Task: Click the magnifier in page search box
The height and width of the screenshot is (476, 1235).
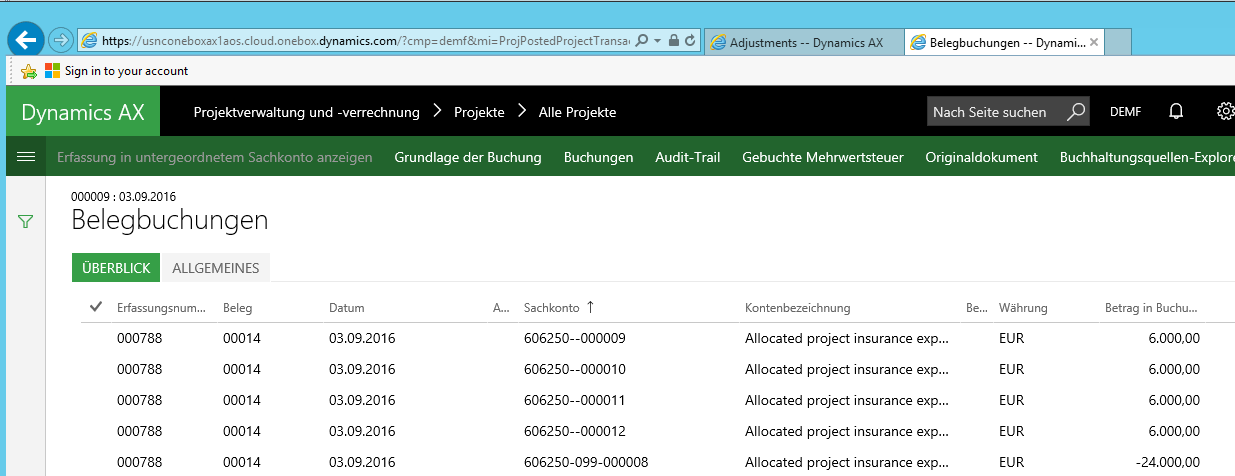Action: pos(1075,112)
